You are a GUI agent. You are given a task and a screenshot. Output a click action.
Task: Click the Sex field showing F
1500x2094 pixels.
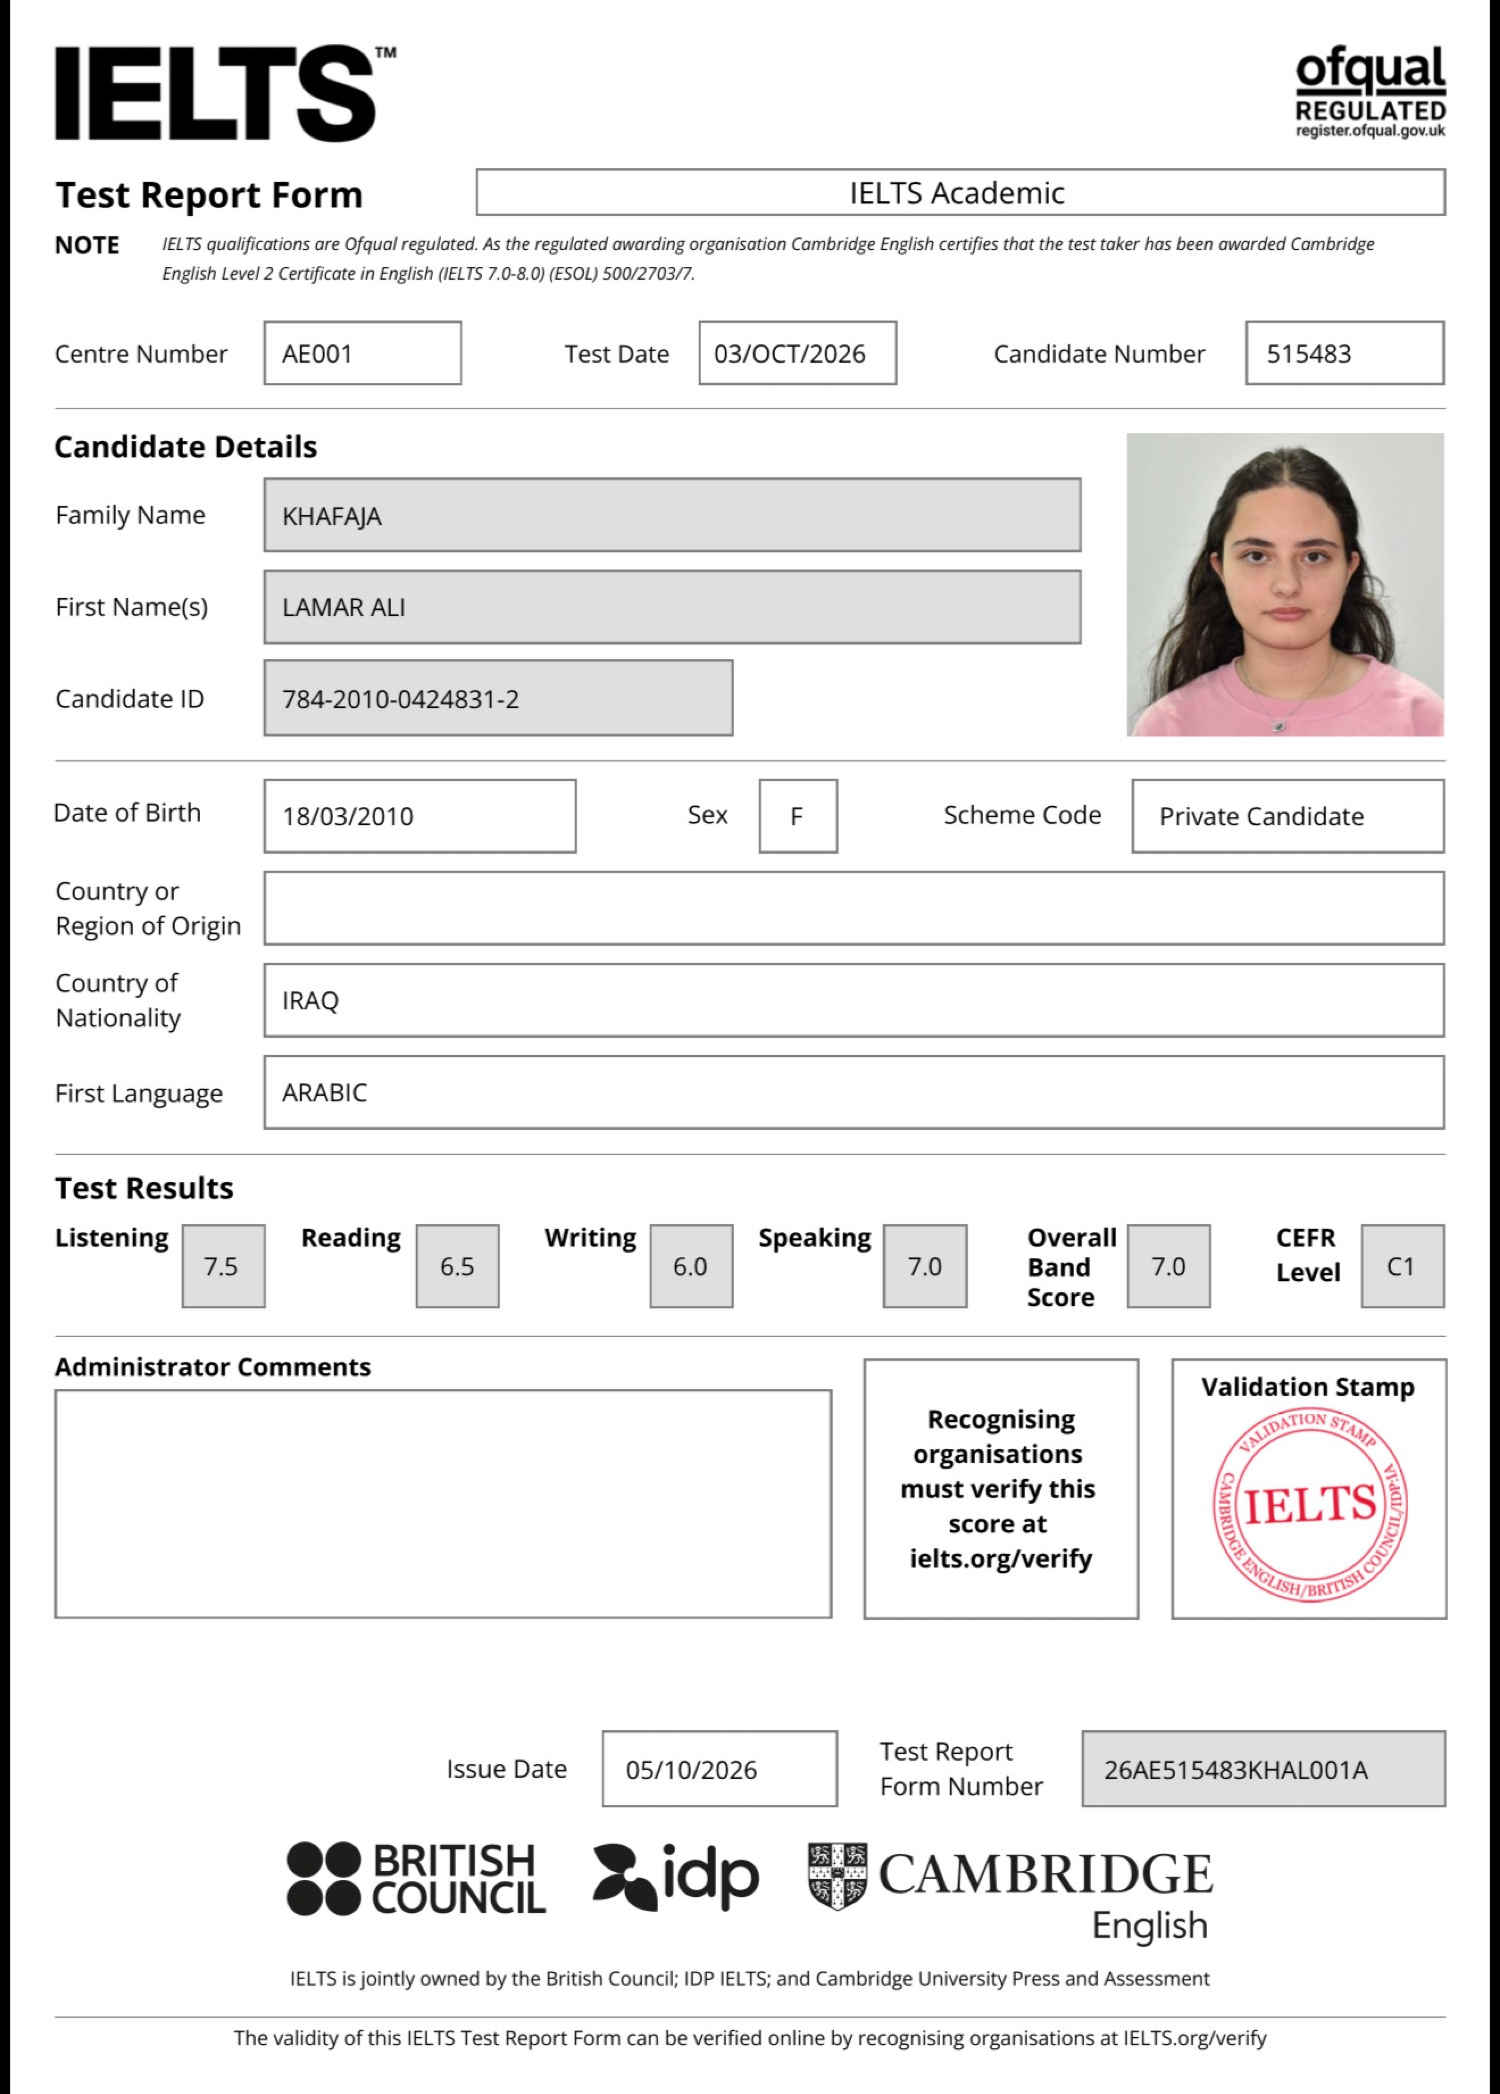click(x=798, y=816)
